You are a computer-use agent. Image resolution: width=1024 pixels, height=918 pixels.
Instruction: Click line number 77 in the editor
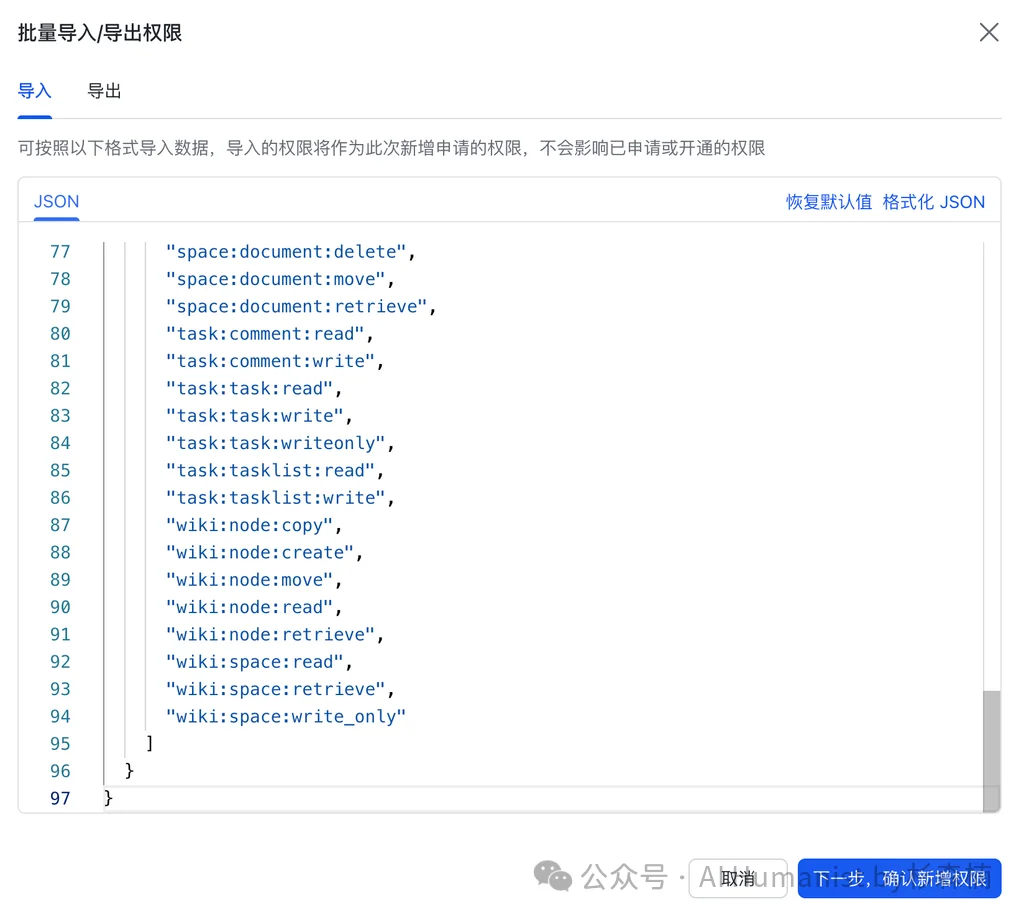pos(59,251)
